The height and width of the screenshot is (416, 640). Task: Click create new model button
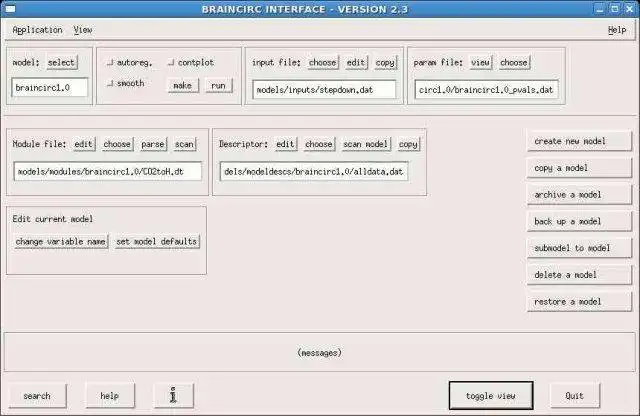click(579, 141)
